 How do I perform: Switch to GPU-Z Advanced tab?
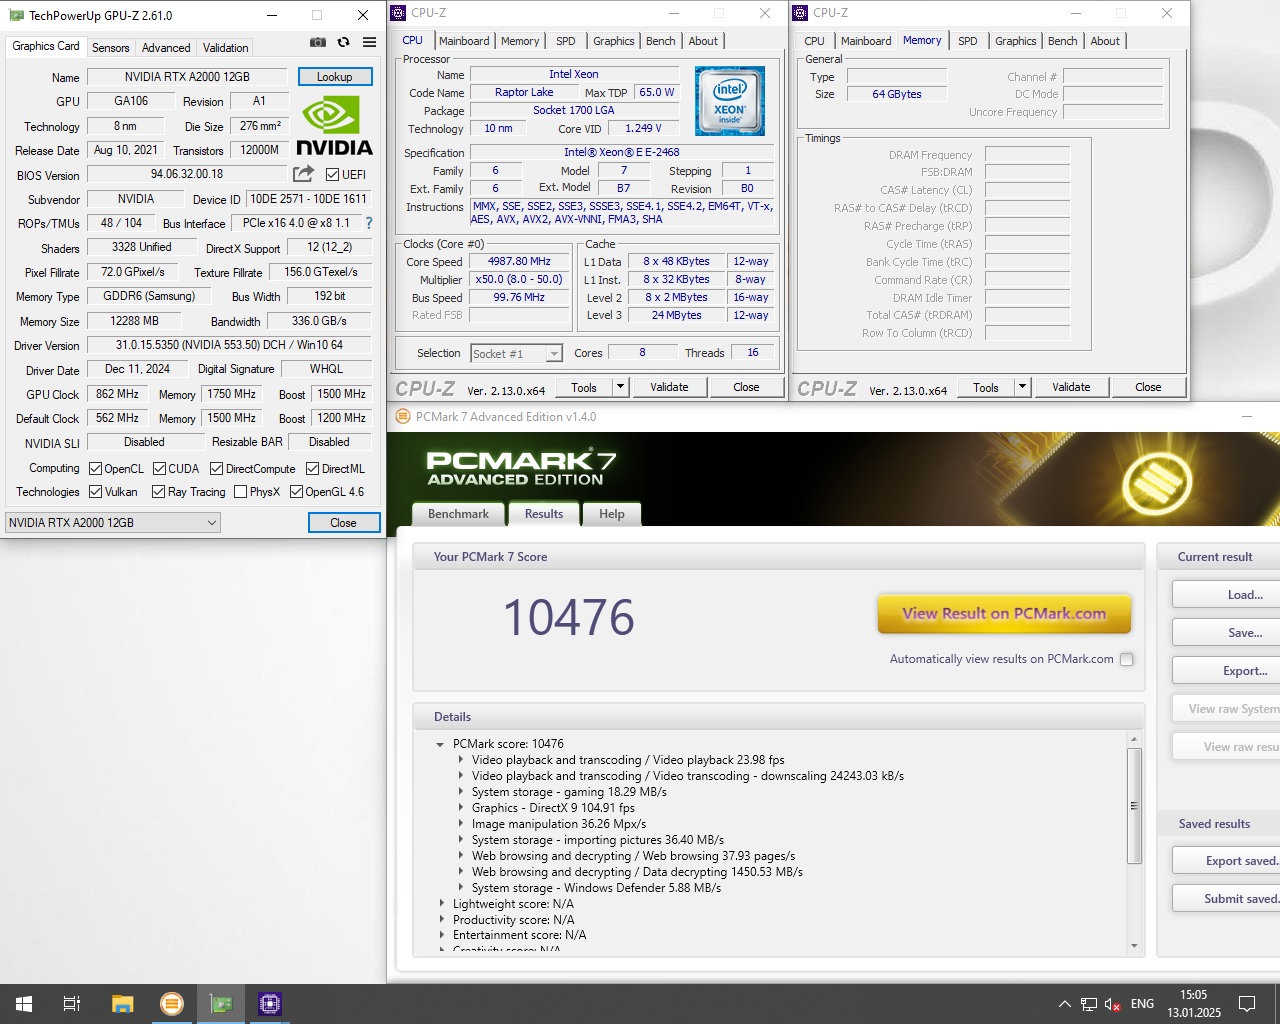pyautogui.click(x=166, y=47)
